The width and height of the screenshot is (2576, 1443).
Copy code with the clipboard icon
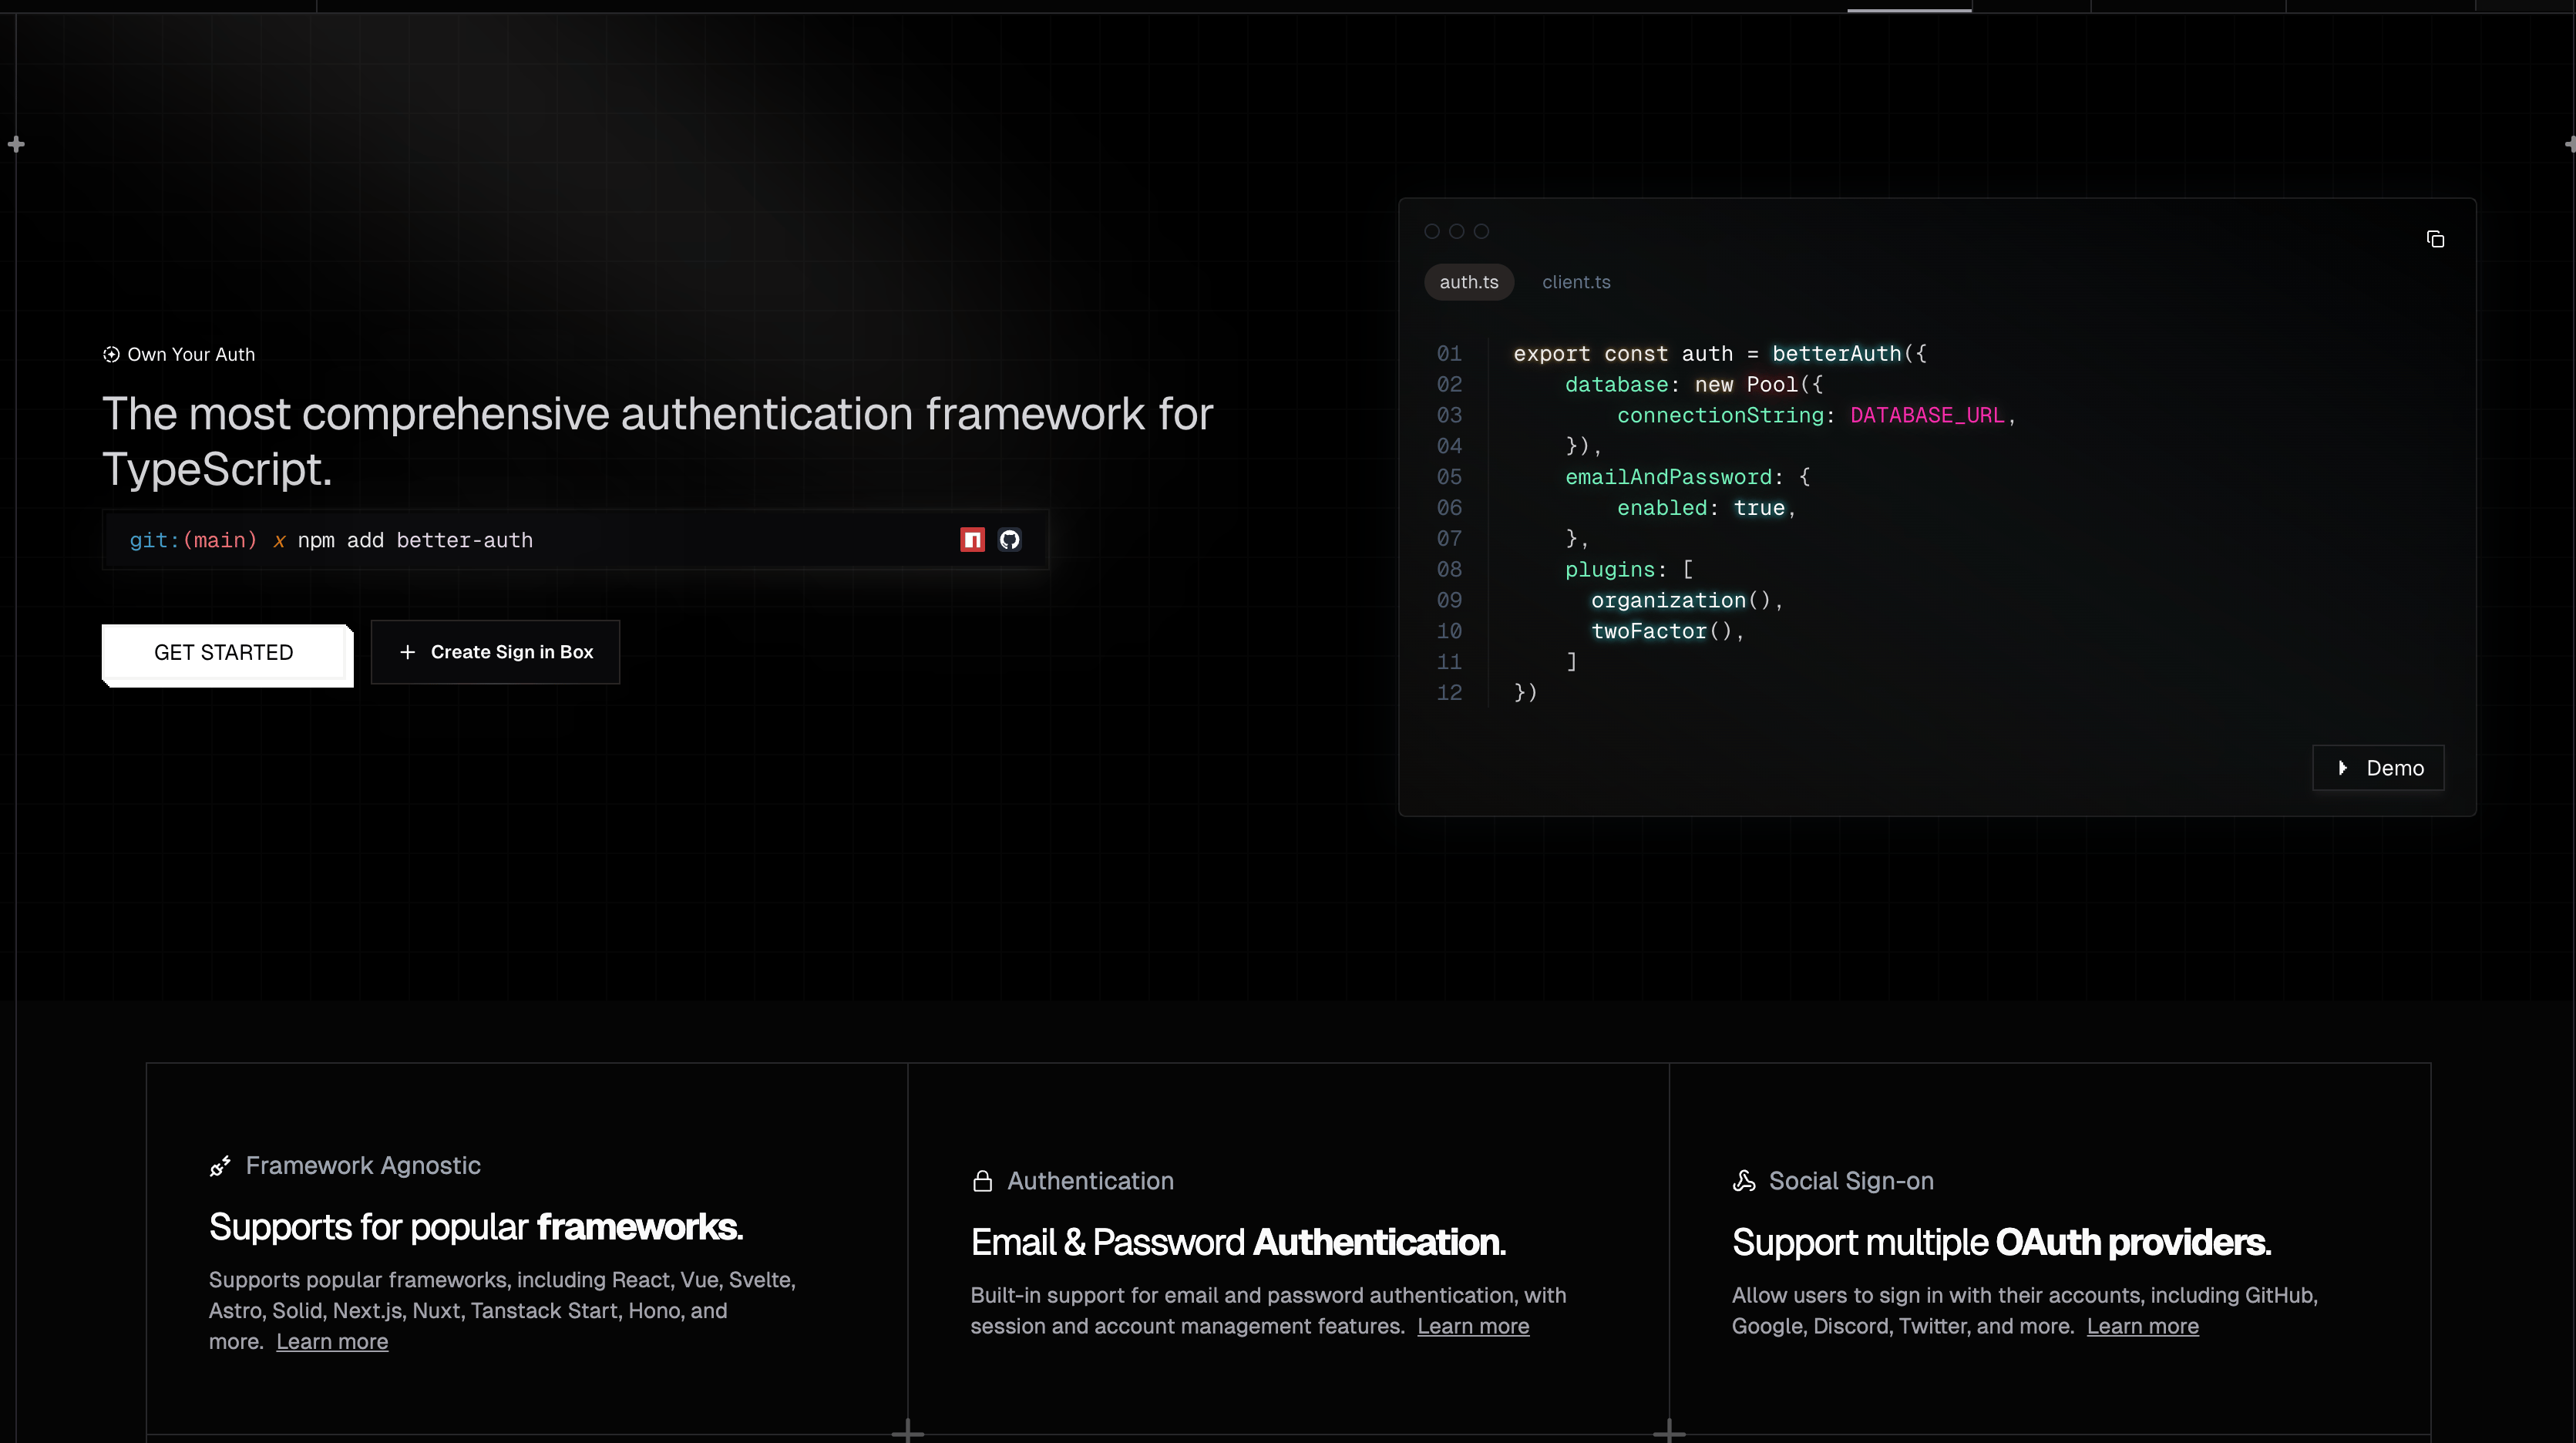[2435, 239]
